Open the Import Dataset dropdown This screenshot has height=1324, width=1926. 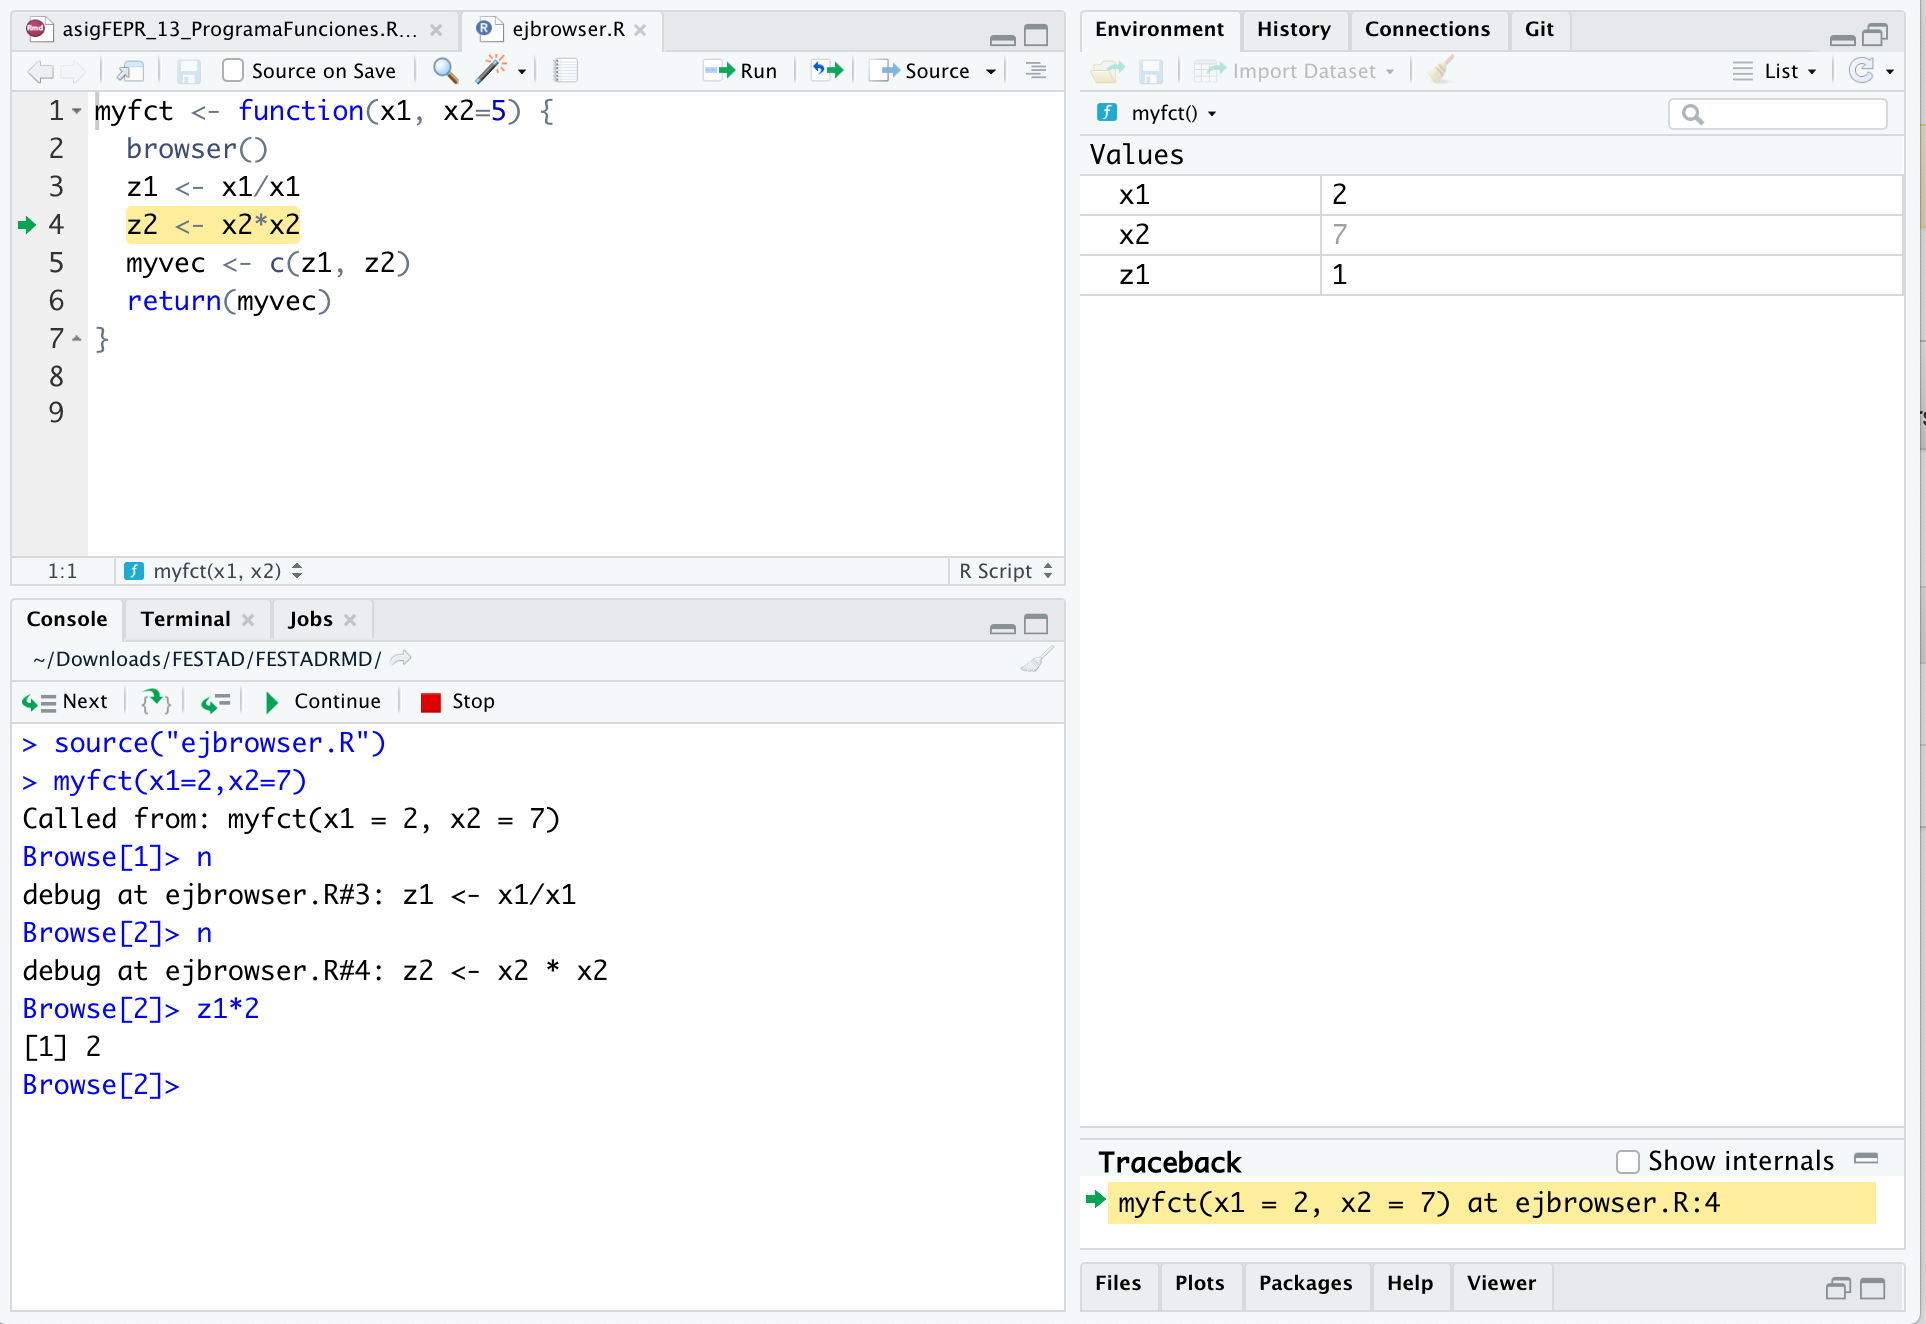coord(1294,71)
